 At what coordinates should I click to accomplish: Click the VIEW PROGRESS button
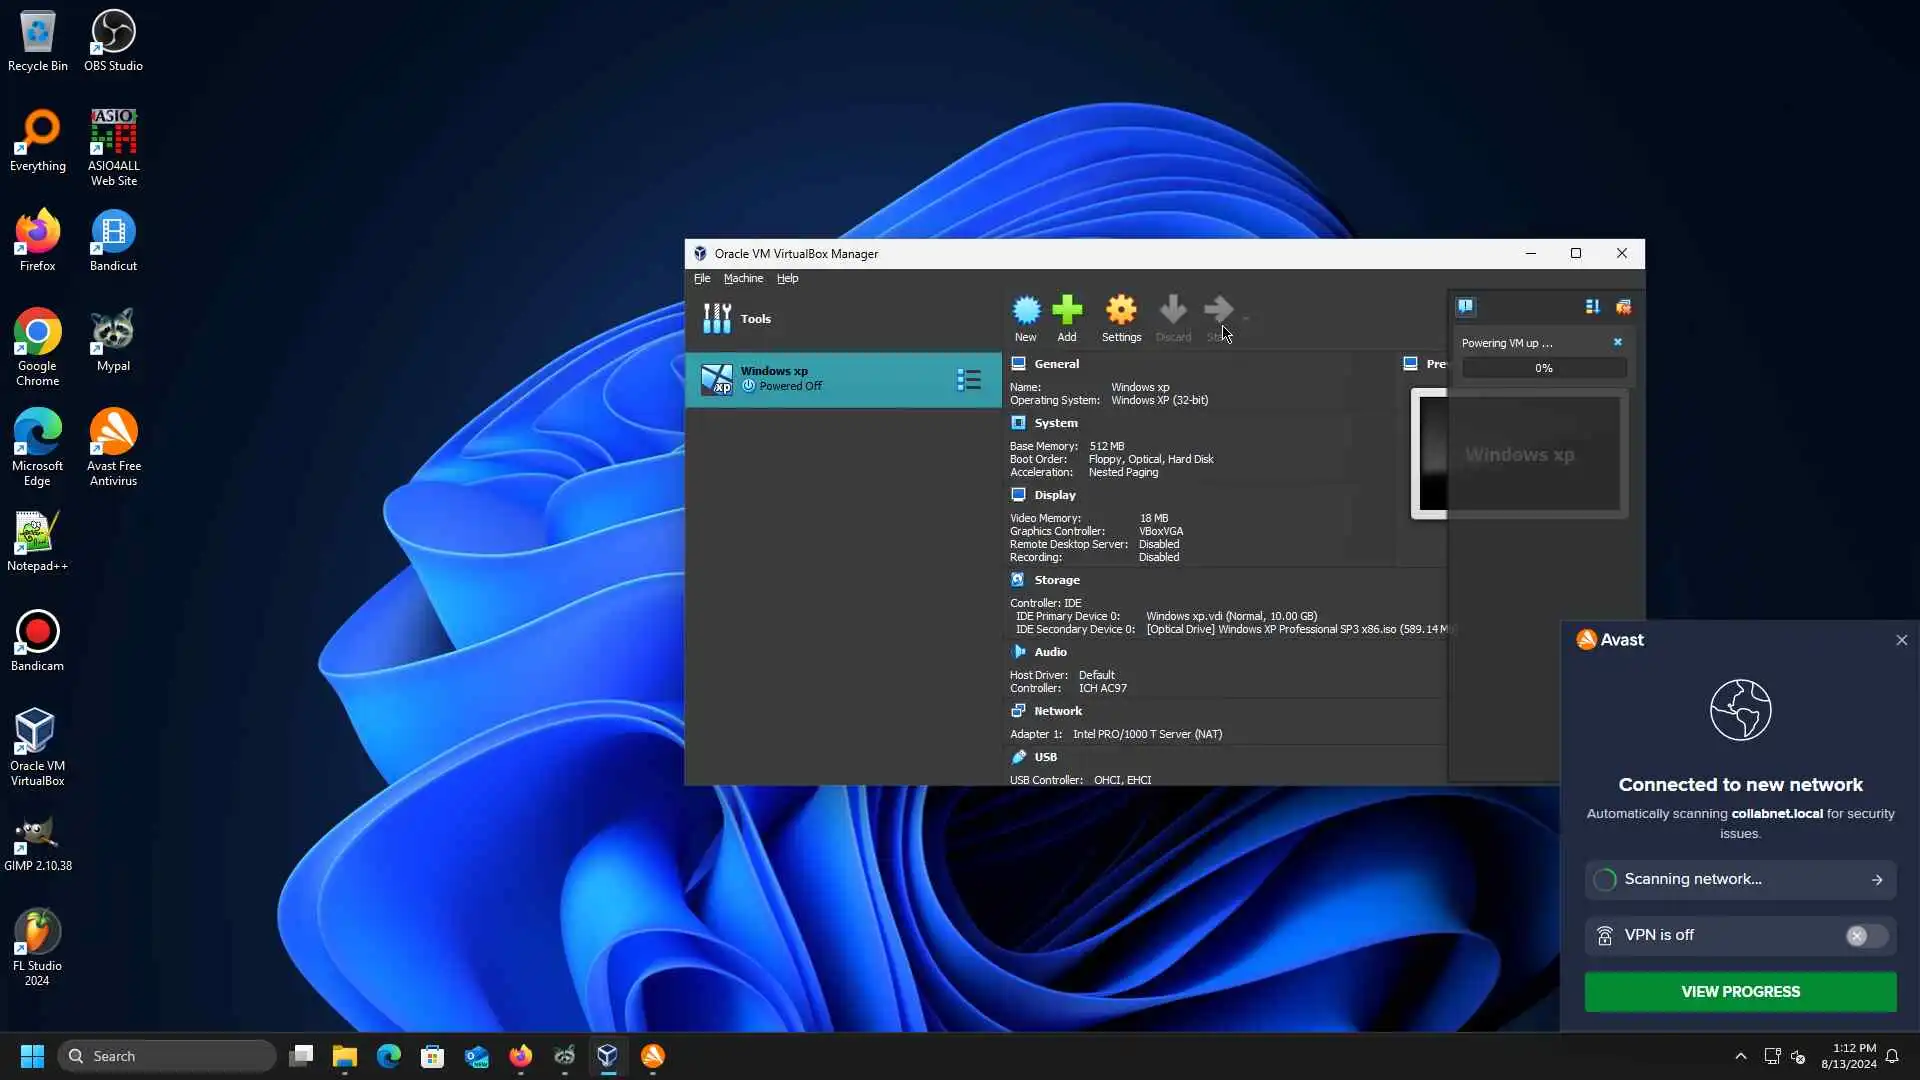coord(1740,991)
